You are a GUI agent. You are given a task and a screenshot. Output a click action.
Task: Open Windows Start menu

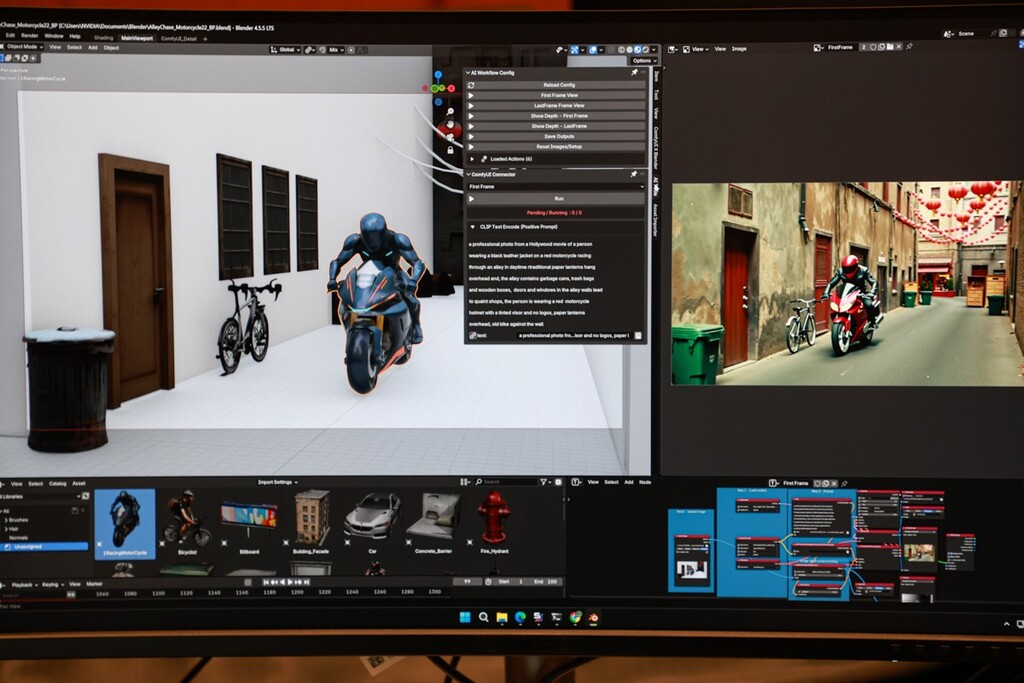coord(465,617)
